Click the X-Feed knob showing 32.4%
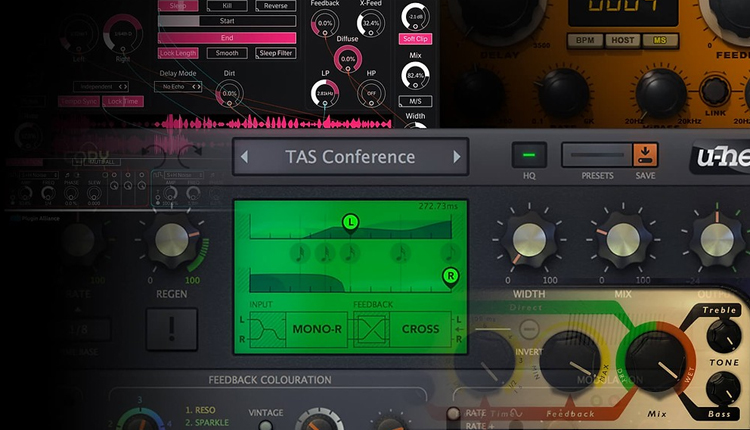Image resolution: width=750 pixels, height=430 pixels. pos(371,23)
